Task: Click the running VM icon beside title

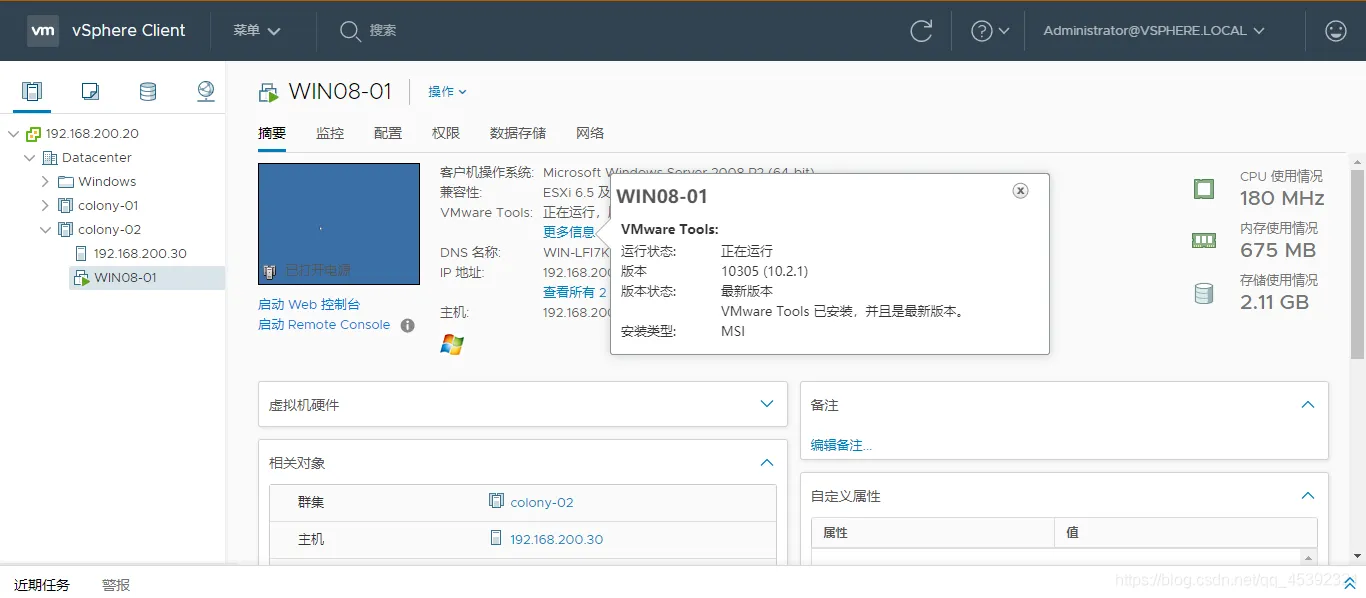Action: pos(269,92)
